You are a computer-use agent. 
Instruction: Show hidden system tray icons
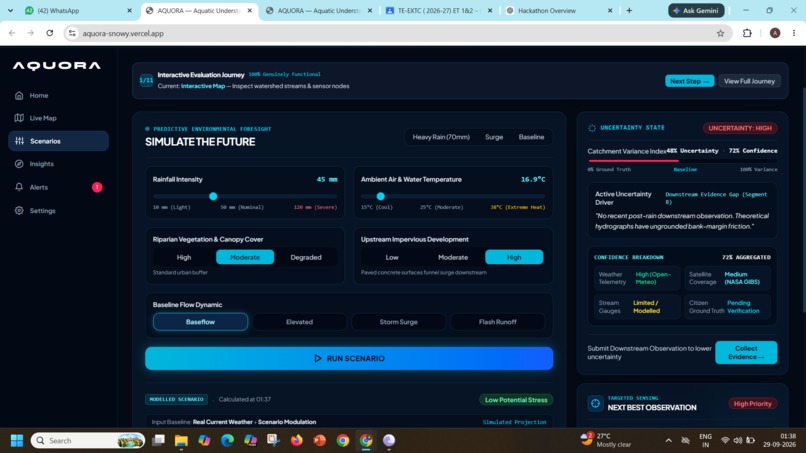click(668, 441)
